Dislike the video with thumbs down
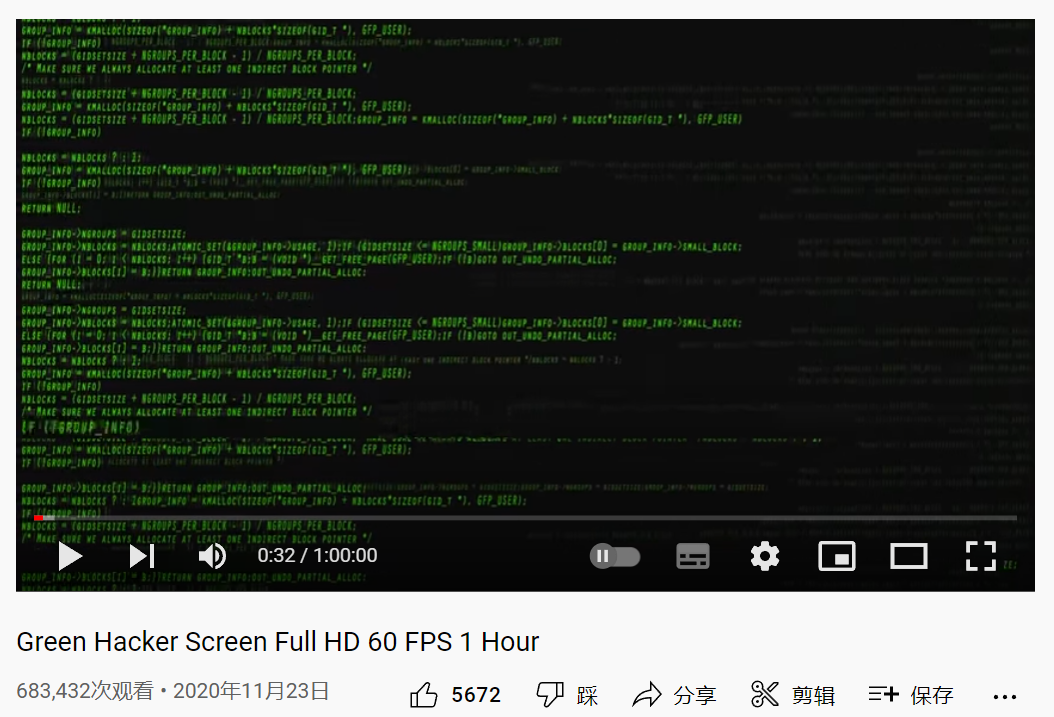The height and width of the screenshot is (717, 1054). click(x=549, y=695)
